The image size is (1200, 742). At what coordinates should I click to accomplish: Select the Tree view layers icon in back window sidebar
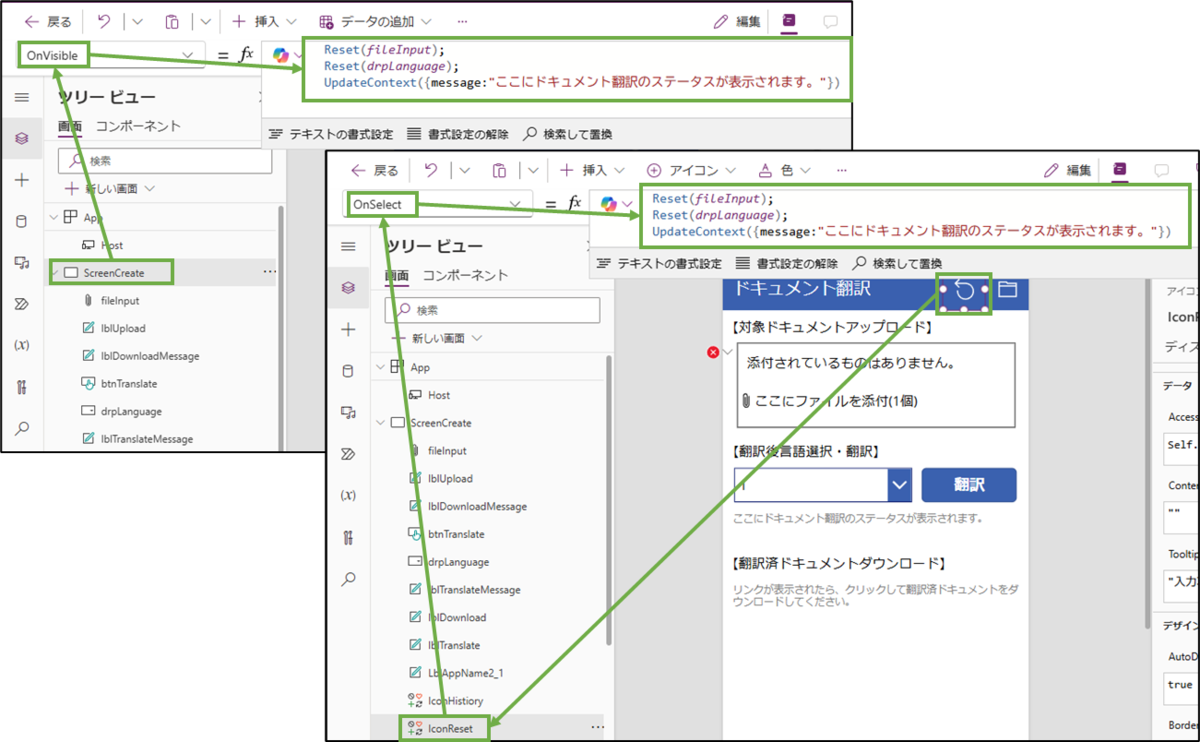click(x=22, y=138)
